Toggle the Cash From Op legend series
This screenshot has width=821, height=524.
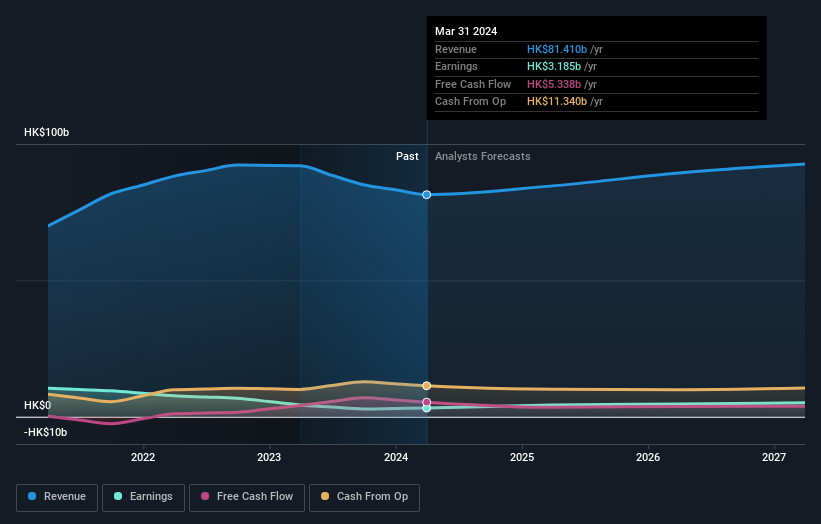click(x=364, y=497)
